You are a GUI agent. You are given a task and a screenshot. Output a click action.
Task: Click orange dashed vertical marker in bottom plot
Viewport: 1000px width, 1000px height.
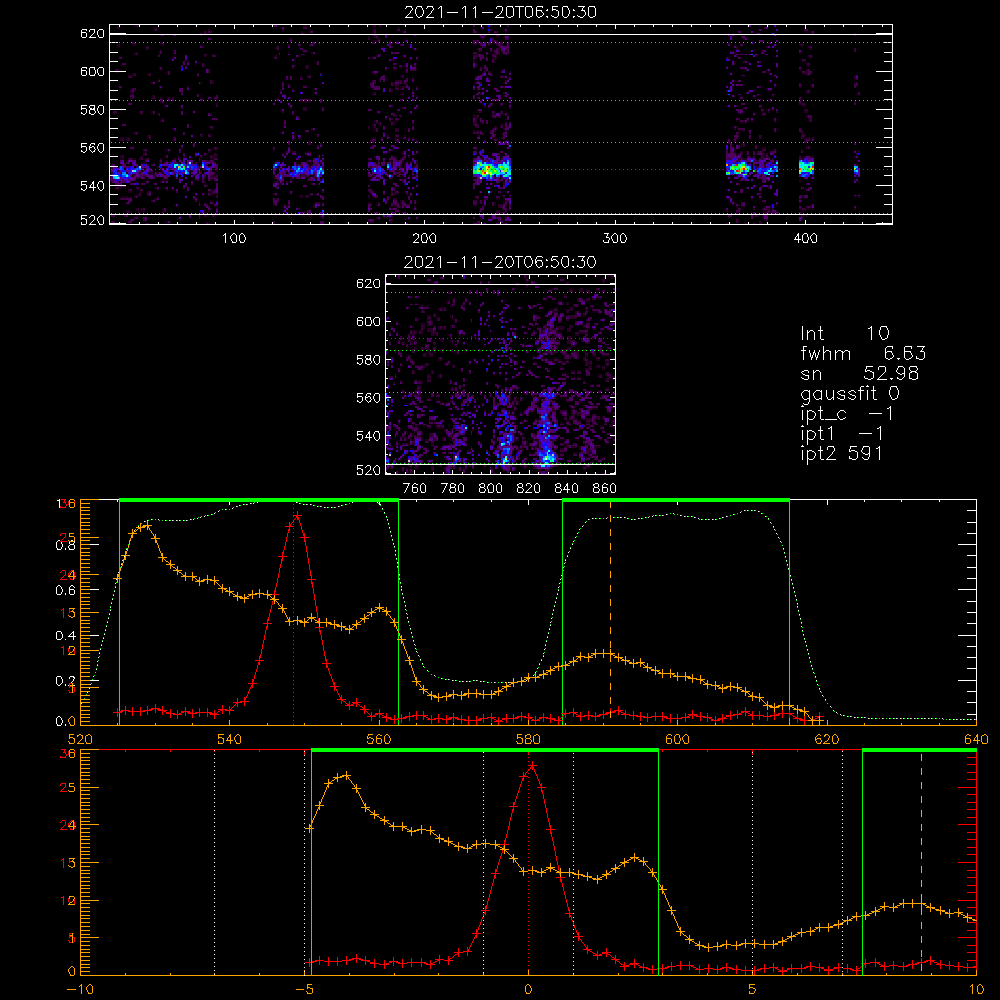(921, 862)
